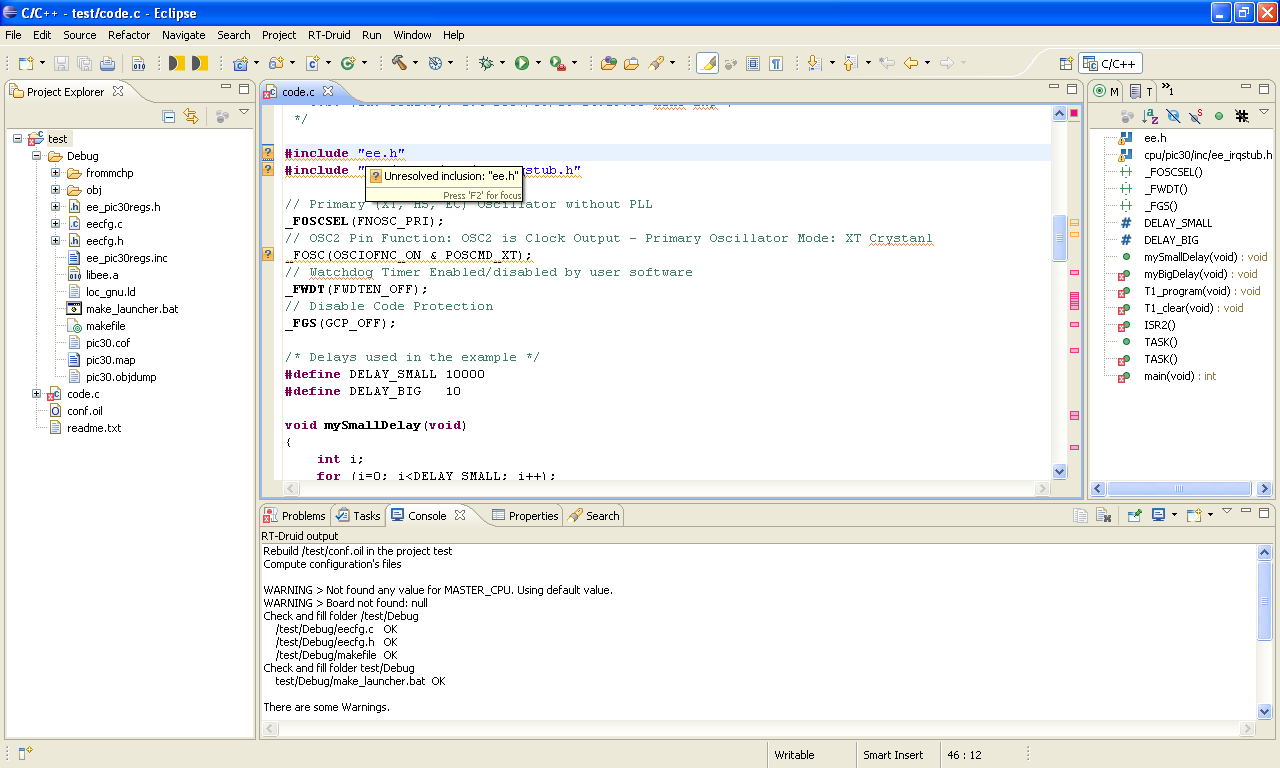1280x768 pixels.
Task: Expand code.c node in Project Explorer
Action: [x=37, y=394]
